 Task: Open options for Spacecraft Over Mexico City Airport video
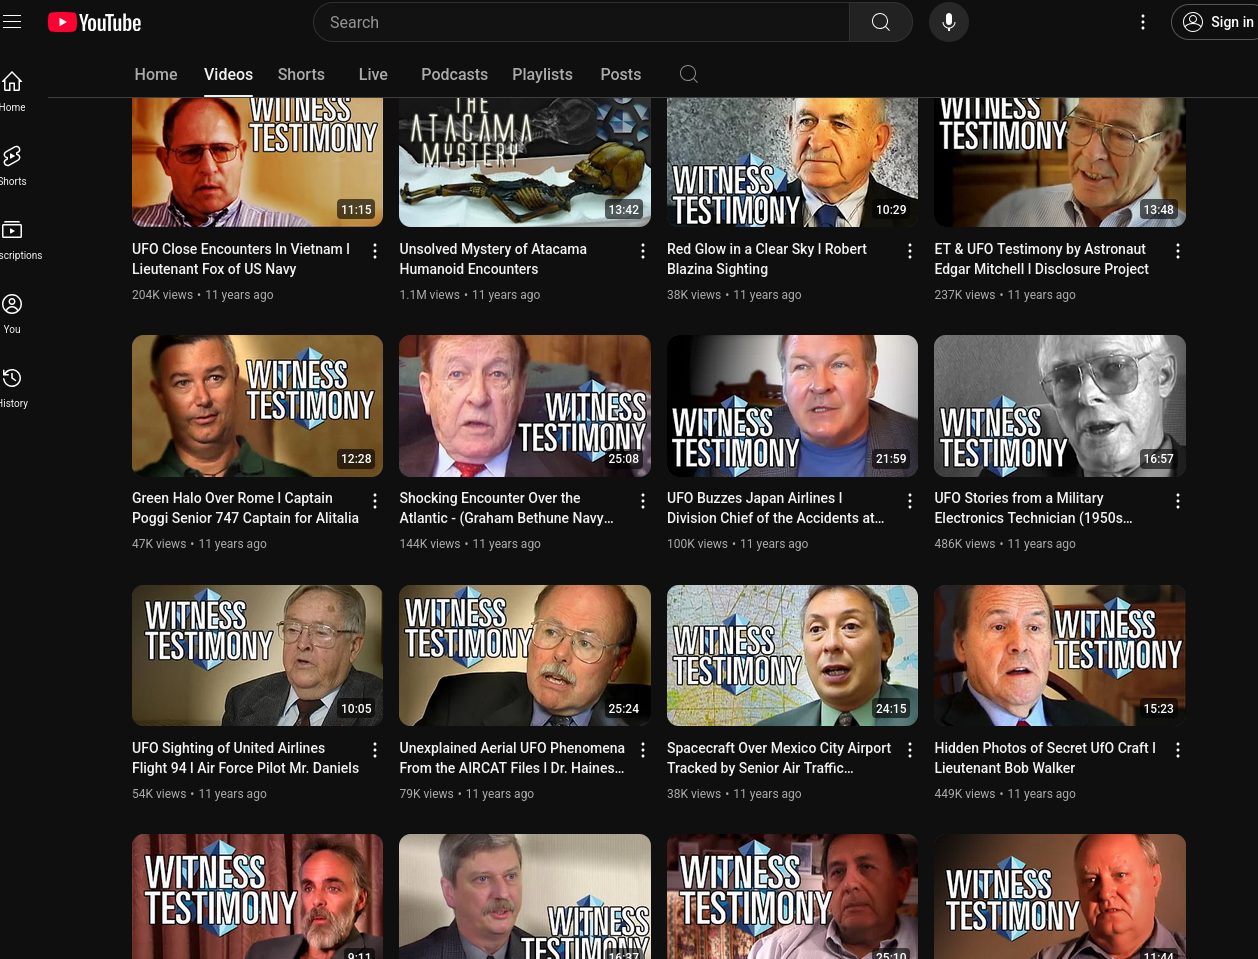(x=910, y=750)
